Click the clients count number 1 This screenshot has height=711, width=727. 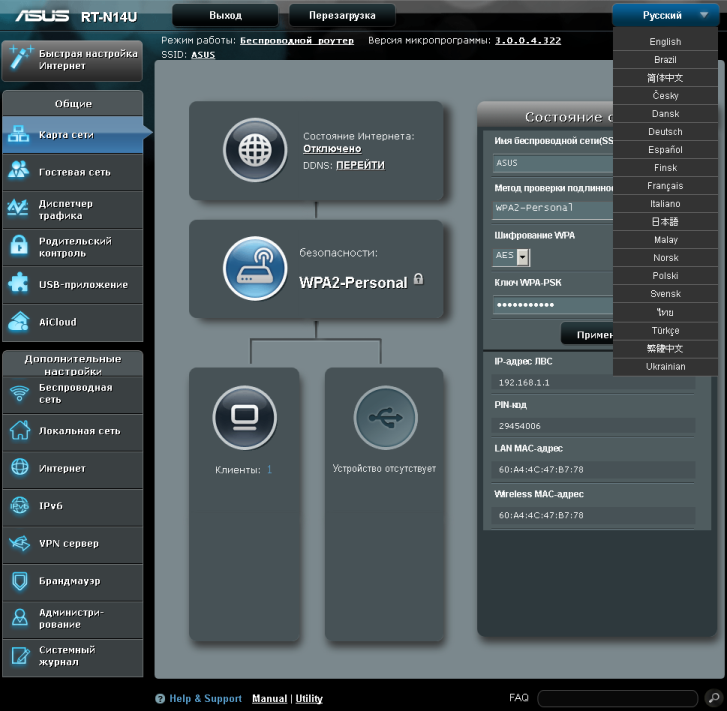(x=269, y=469)
